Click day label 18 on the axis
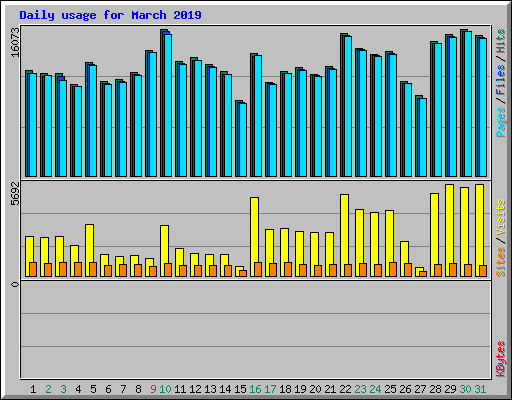Viewport: 512px width, 400px height. tap(285, 389)
